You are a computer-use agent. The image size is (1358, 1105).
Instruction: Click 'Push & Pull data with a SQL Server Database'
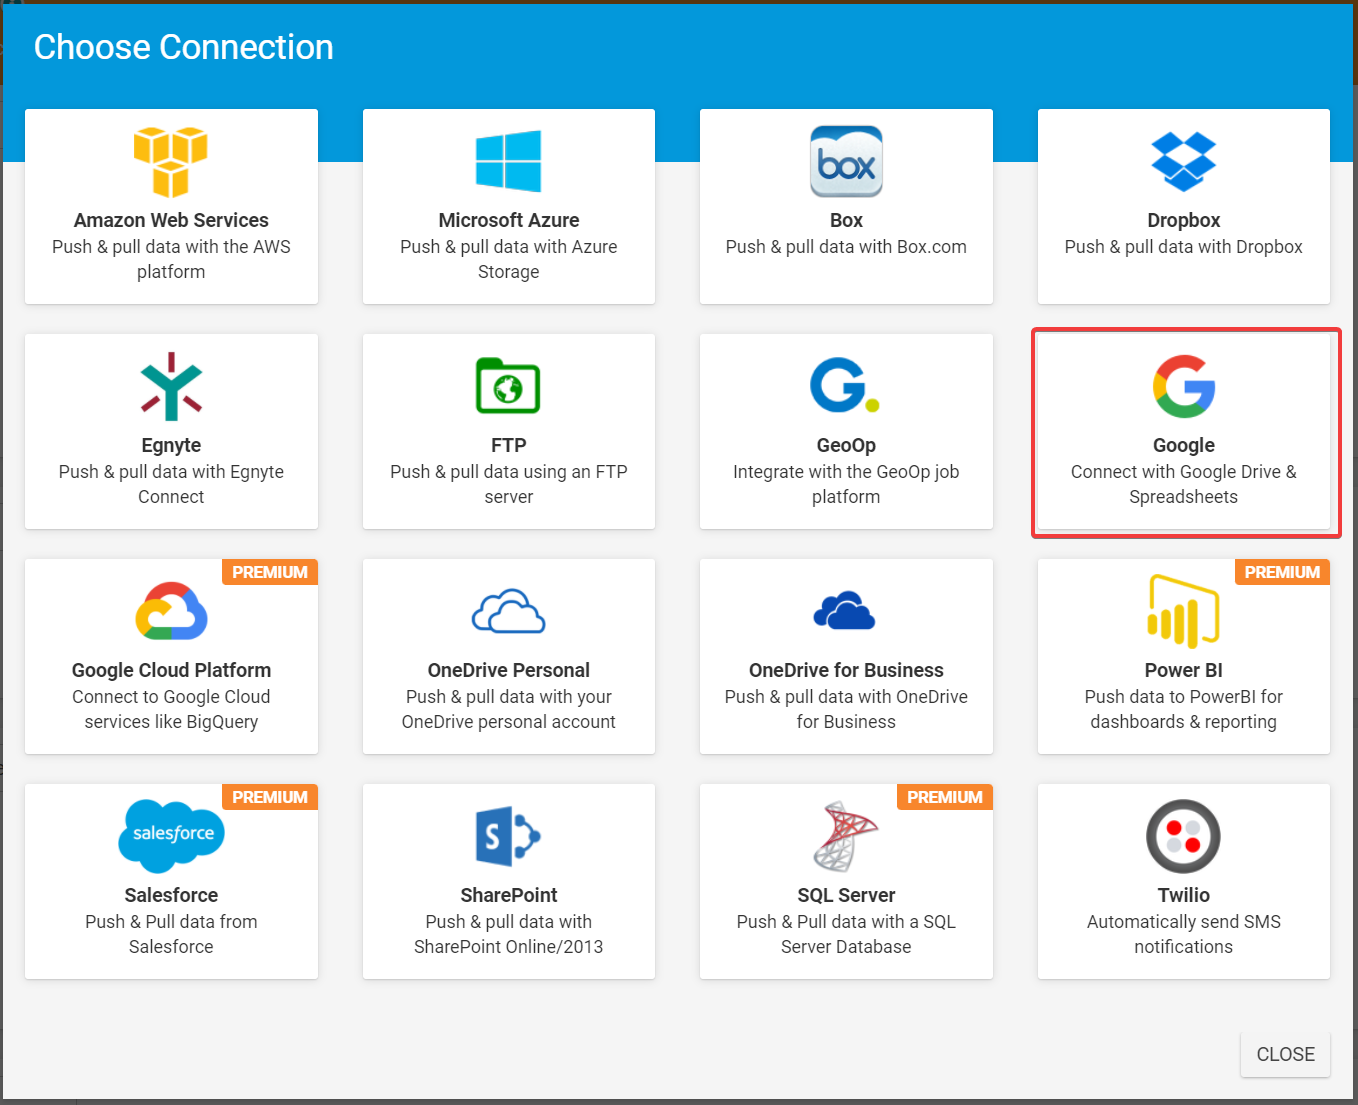(846, 934)
